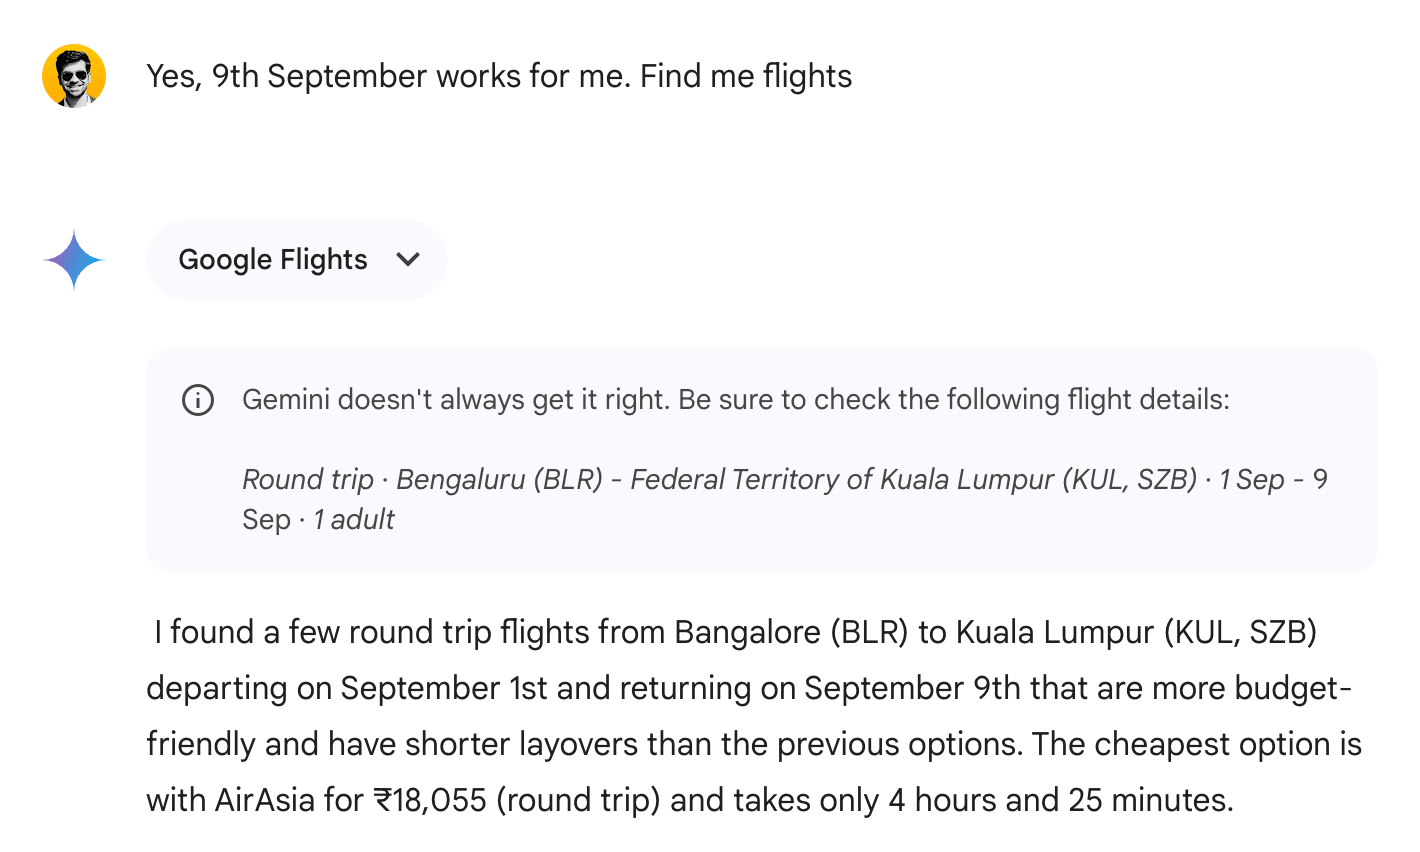The height and width of the screenshot is (852, 1420).
Task: Click the Gemini sparkle icon
Action: tap(74, 260)
